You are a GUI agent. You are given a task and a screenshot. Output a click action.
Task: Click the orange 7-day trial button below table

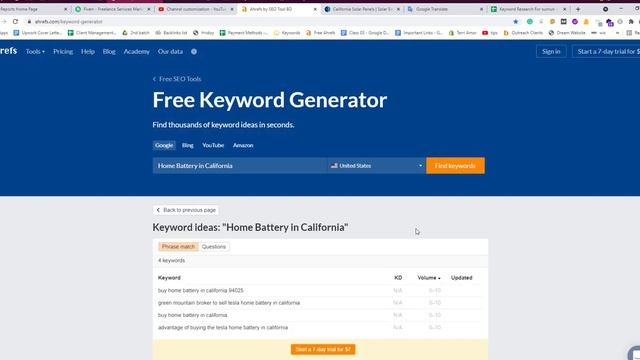coord(323,349)
